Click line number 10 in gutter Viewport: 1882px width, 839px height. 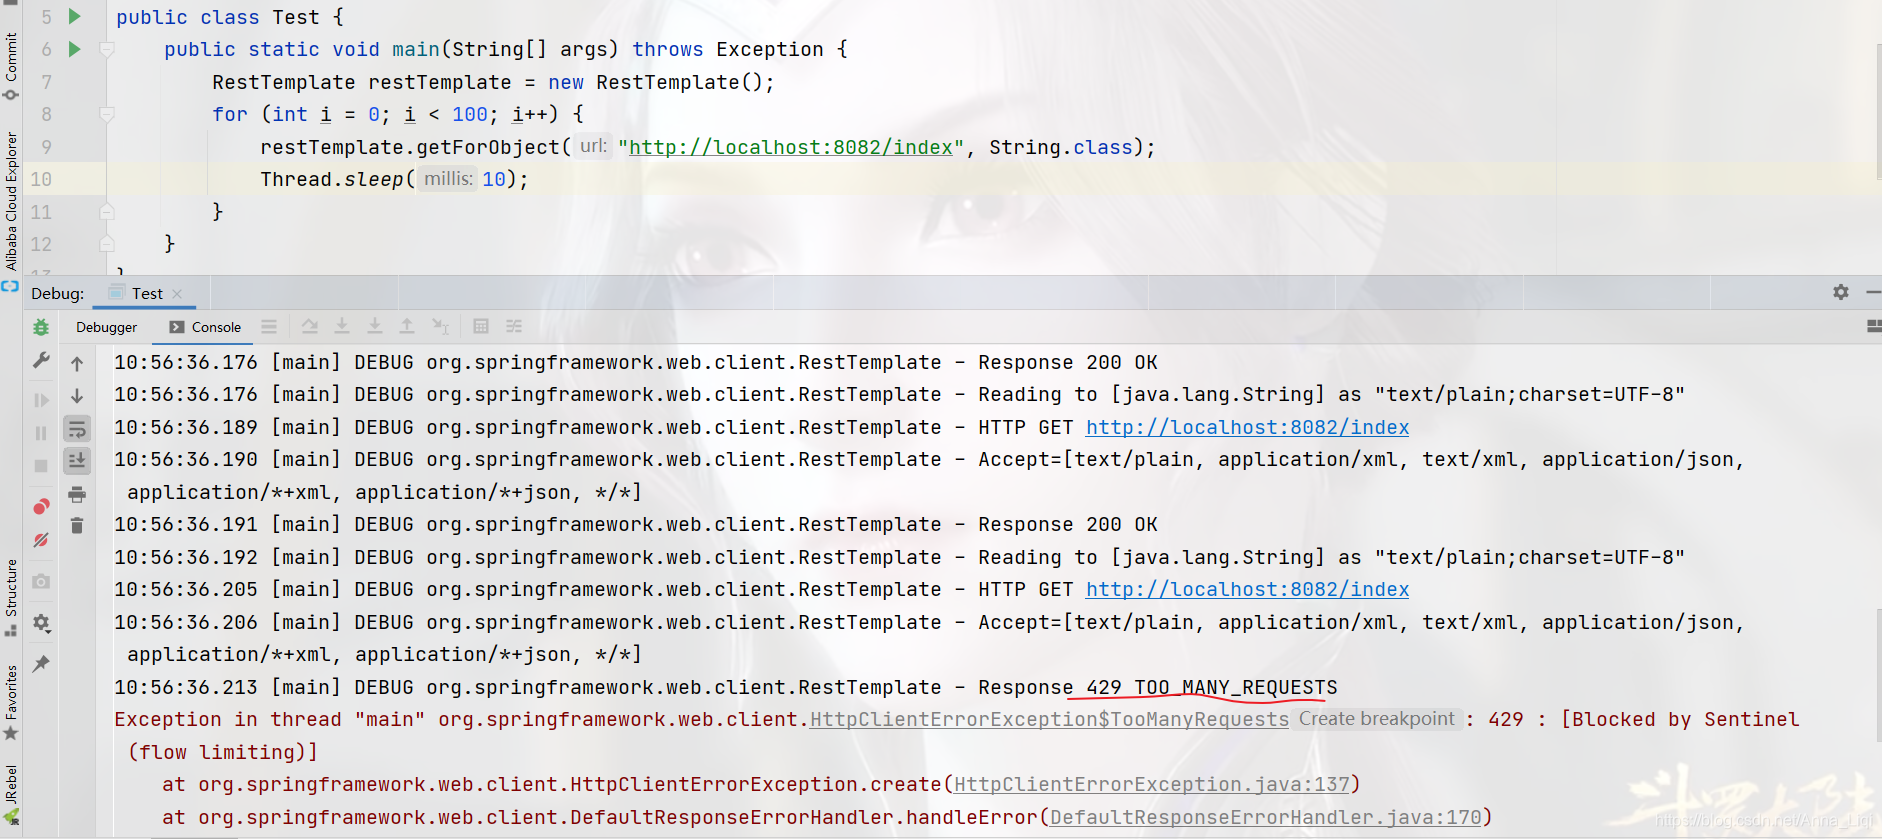(x=41, y=179)
